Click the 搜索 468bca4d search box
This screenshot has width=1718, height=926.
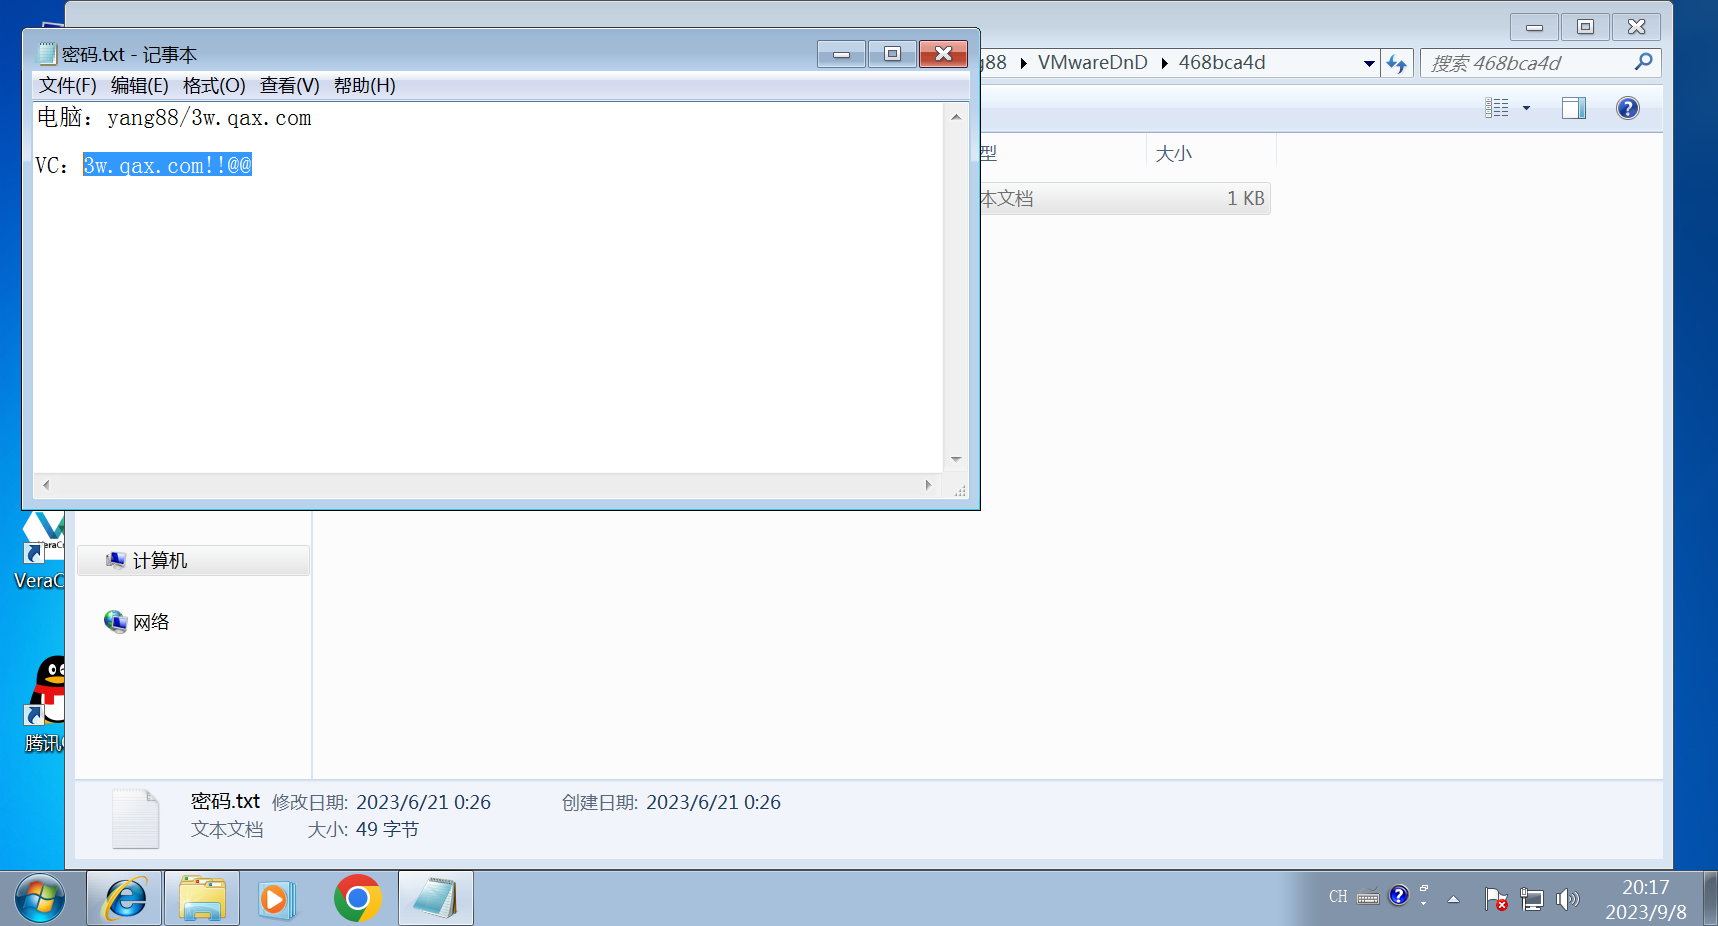(1526, 63)
